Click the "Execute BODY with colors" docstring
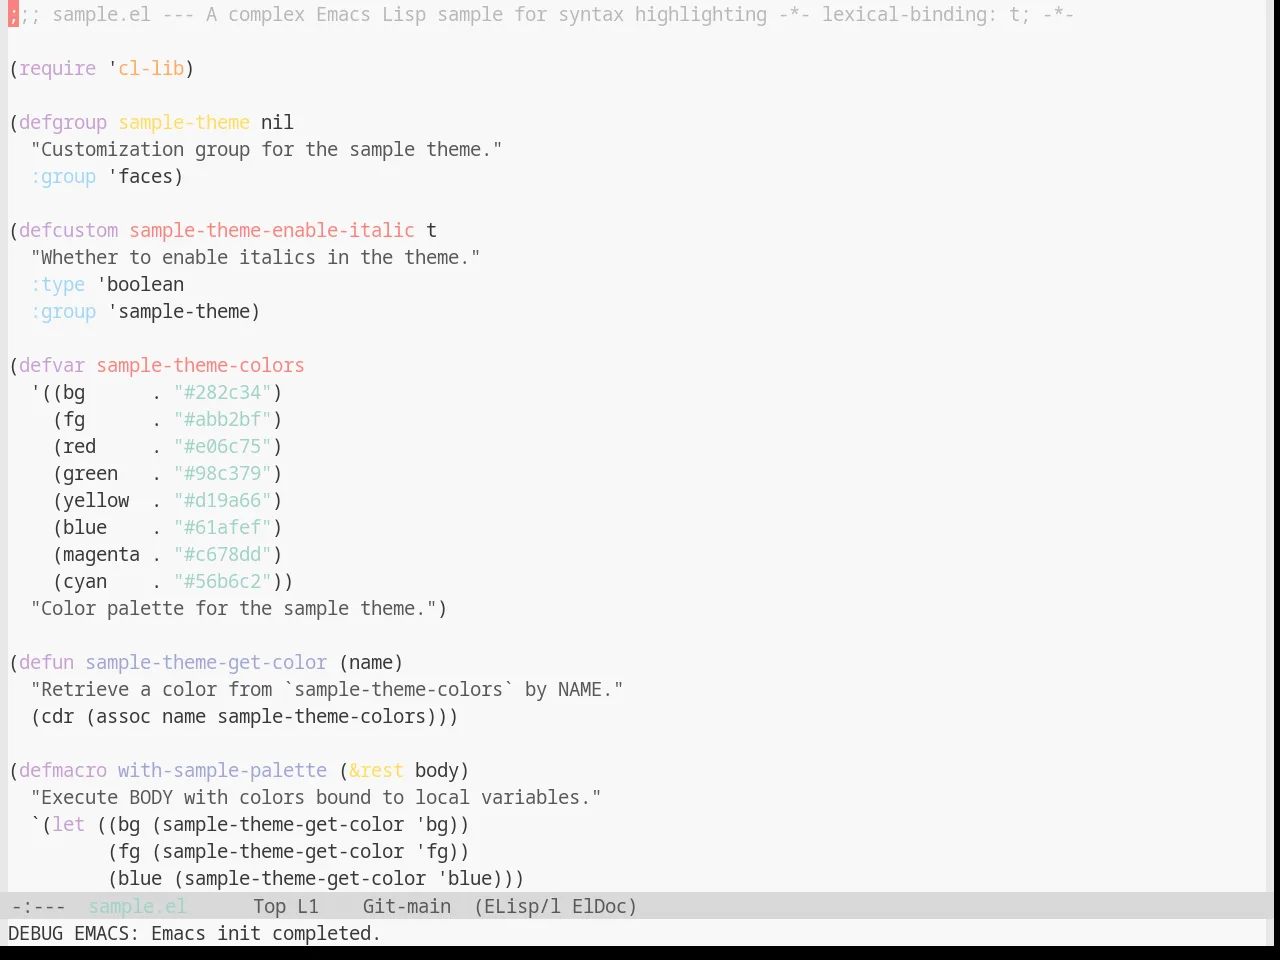 point(316,797)
